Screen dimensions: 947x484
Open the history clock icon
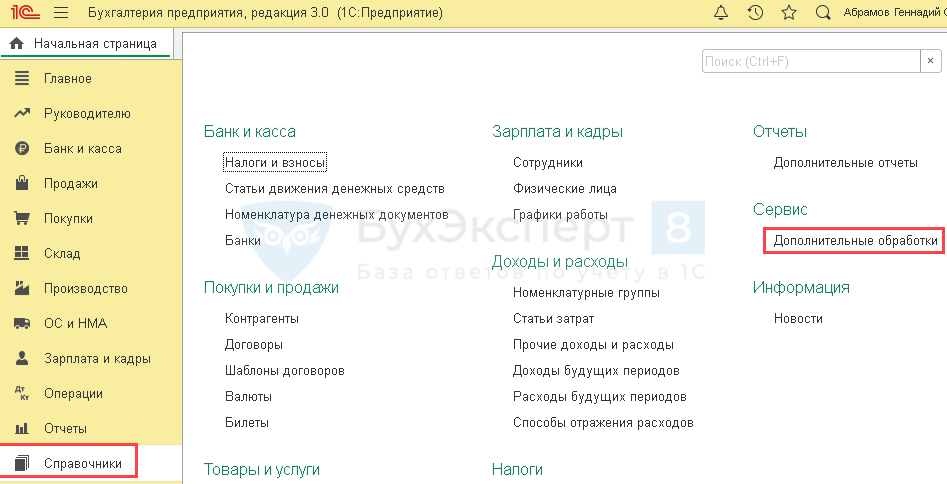click(x=756, y=13)
